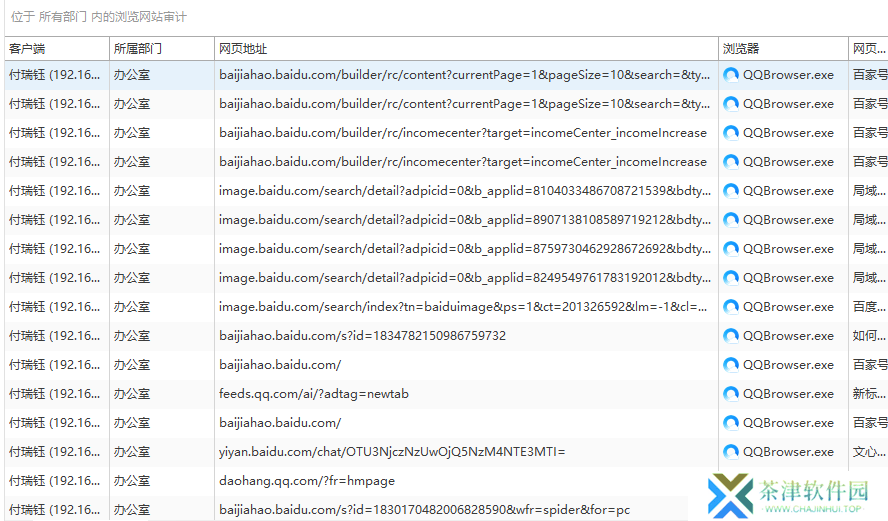Click the 位于 所有部门 内的浏览网站审计 heading
Viewport: 888px width, 521px height.
(x=99, y=17)
